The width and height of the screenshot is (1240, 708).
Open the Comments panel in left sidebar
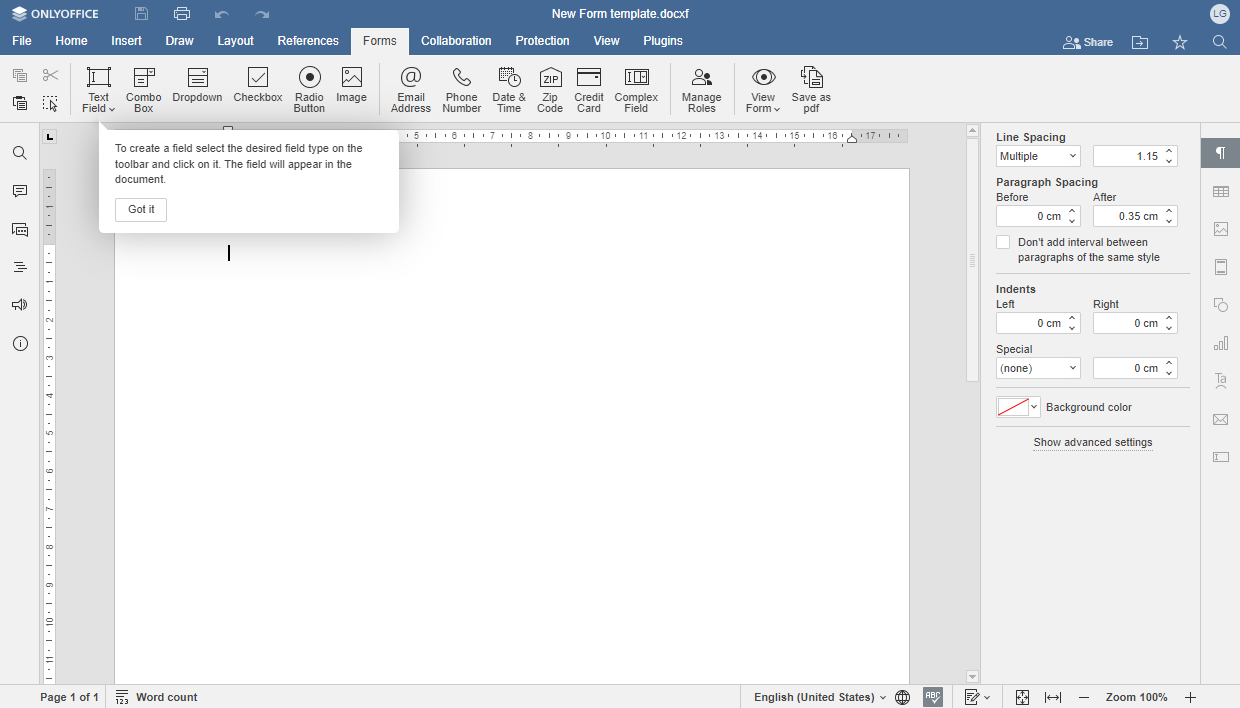[20, 191]
